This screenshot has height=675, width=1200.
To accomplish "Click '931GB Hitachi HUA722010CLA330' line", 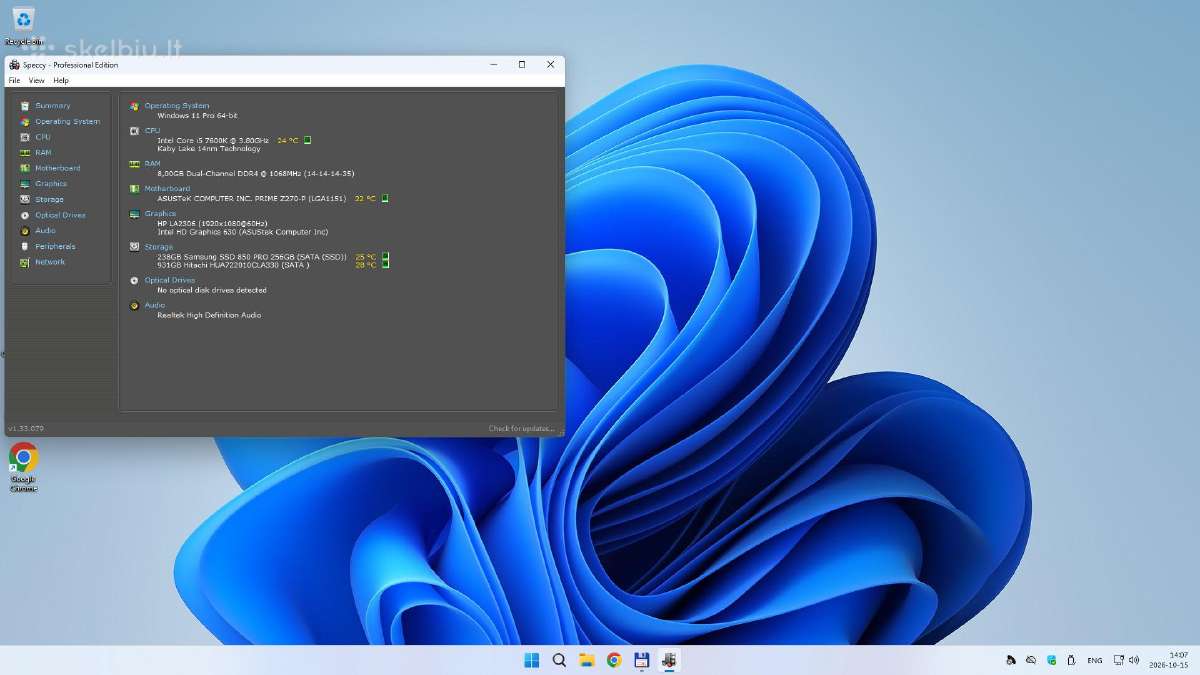I will coord(233,265).
